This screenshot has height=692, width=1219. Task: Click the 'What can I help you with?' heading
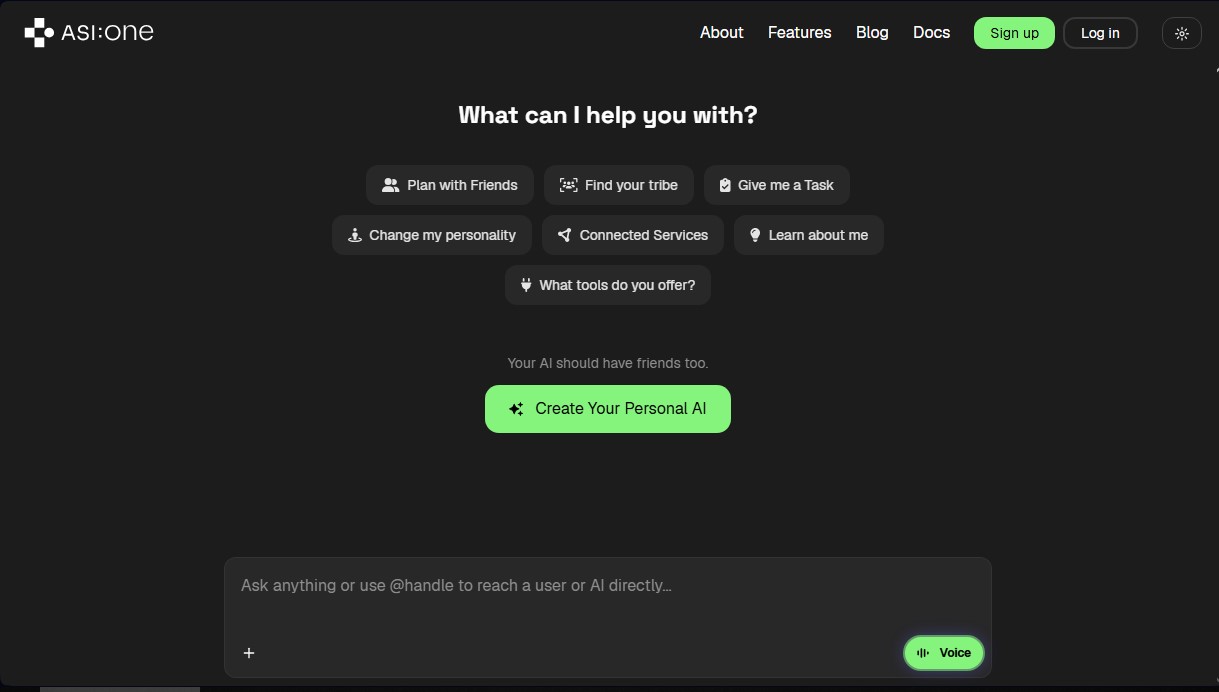(608, 115)
